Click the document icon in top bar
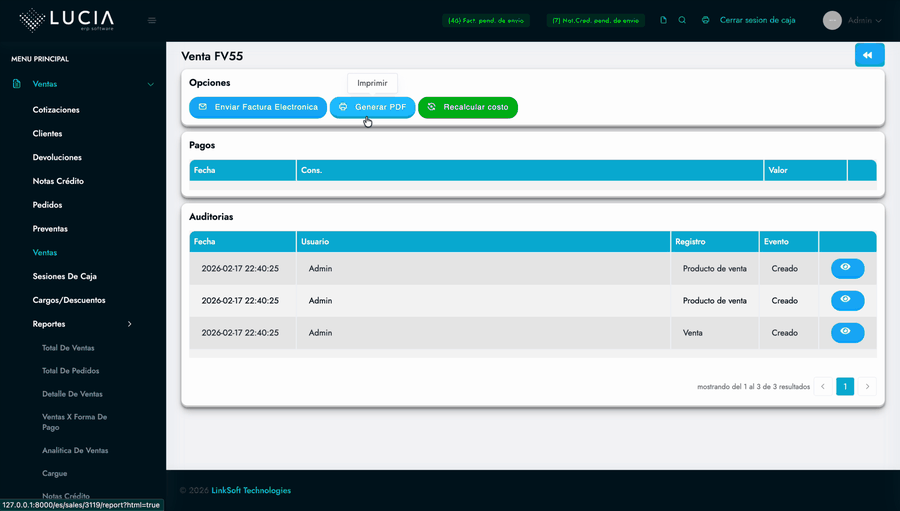This screenshot has height=511, width=900. point(663,20)
